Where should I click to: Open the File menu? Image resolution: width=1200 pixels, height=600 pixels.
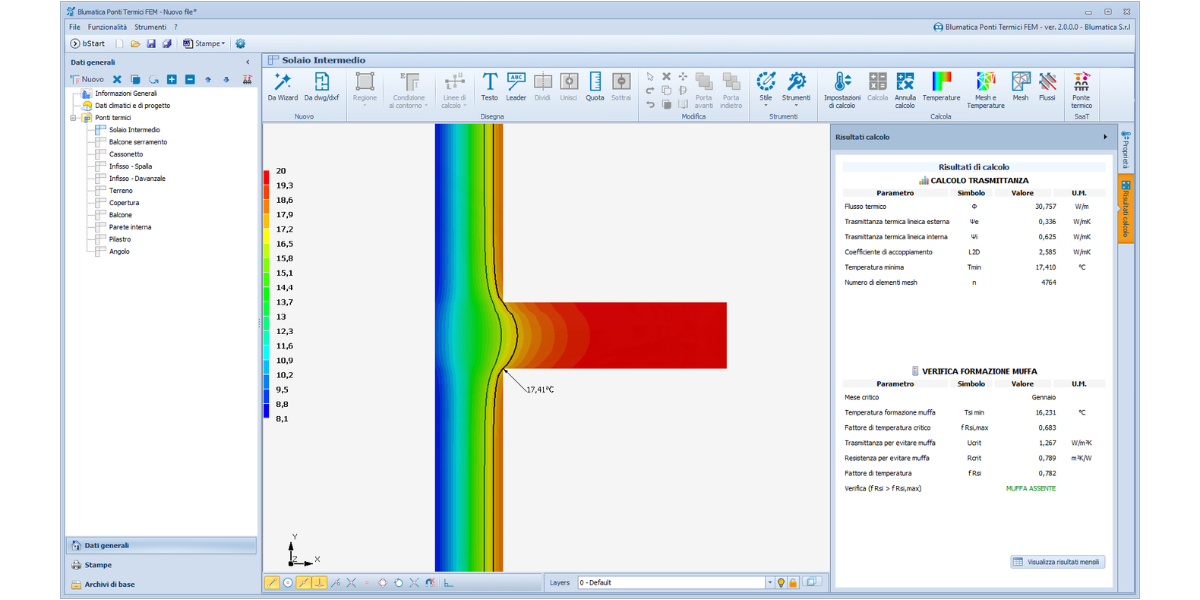tap(75, 27)
